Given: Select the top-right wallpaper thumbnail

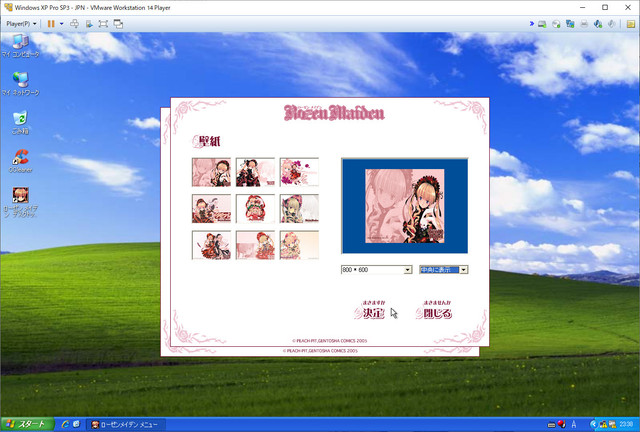Looking at the screenshot, I should coord(299,172).
